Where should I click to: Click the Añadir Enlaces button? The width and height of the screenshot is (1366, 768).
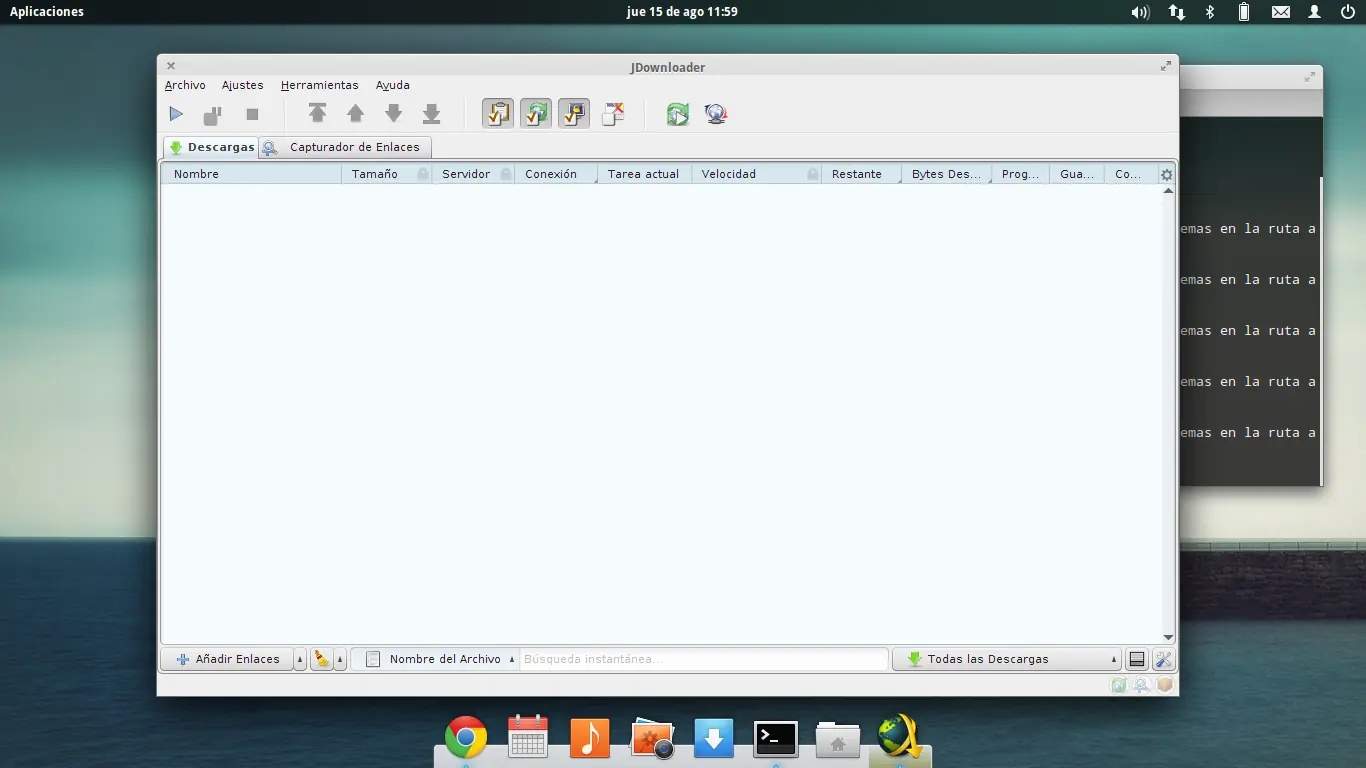click(227, 659)
